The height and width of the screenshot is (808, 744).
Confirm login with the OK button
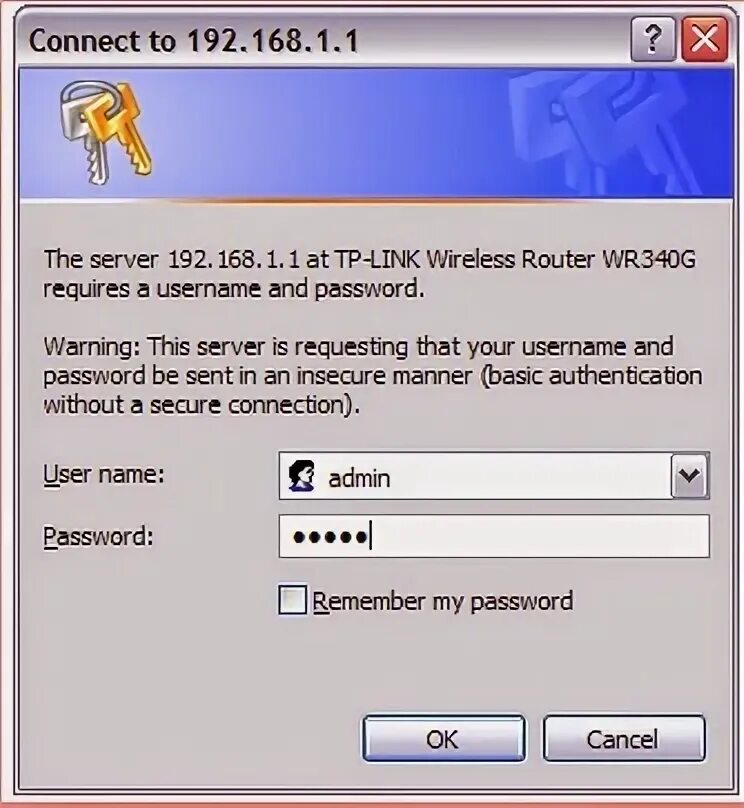tap(444, 738)
